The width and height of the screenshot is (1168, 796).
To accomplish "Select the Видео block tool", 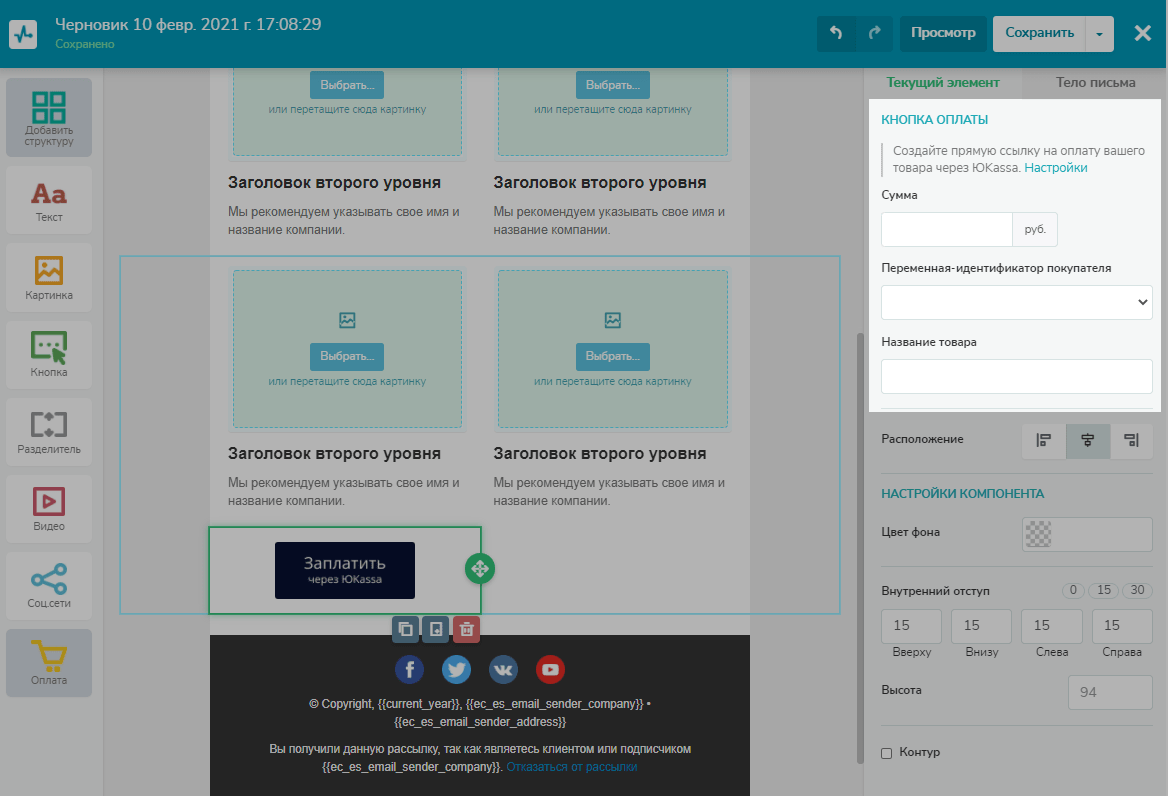I will pyautogui.click(x=49, y=509).
